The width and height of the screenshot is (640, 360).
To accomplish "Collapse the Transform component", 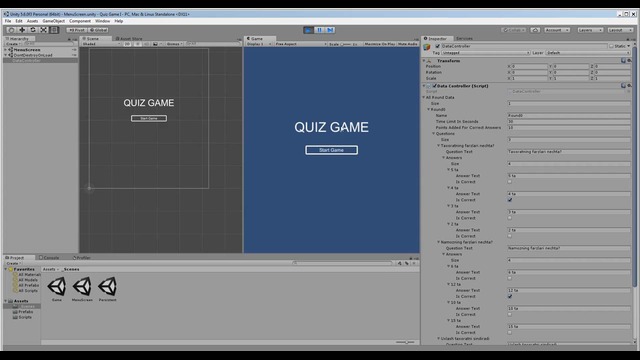I will [x=424, y=61].
